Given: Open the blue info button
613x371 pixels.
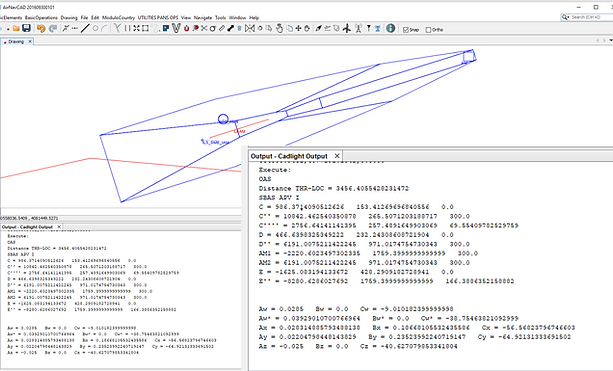Looking at the screenshot, I should coord(391,28).
